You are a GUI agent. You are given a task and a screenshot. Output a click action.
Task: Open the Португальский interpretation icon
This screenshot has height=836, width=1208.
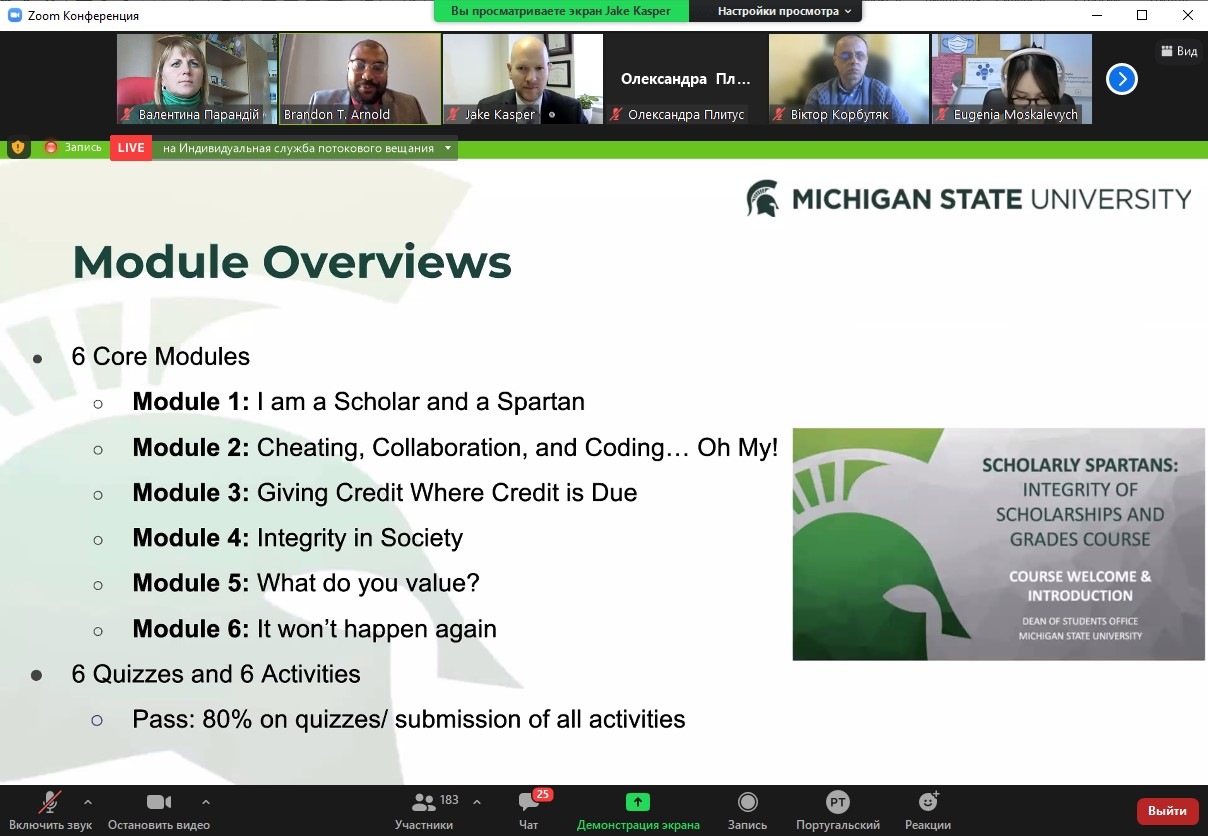pos(838,803)
